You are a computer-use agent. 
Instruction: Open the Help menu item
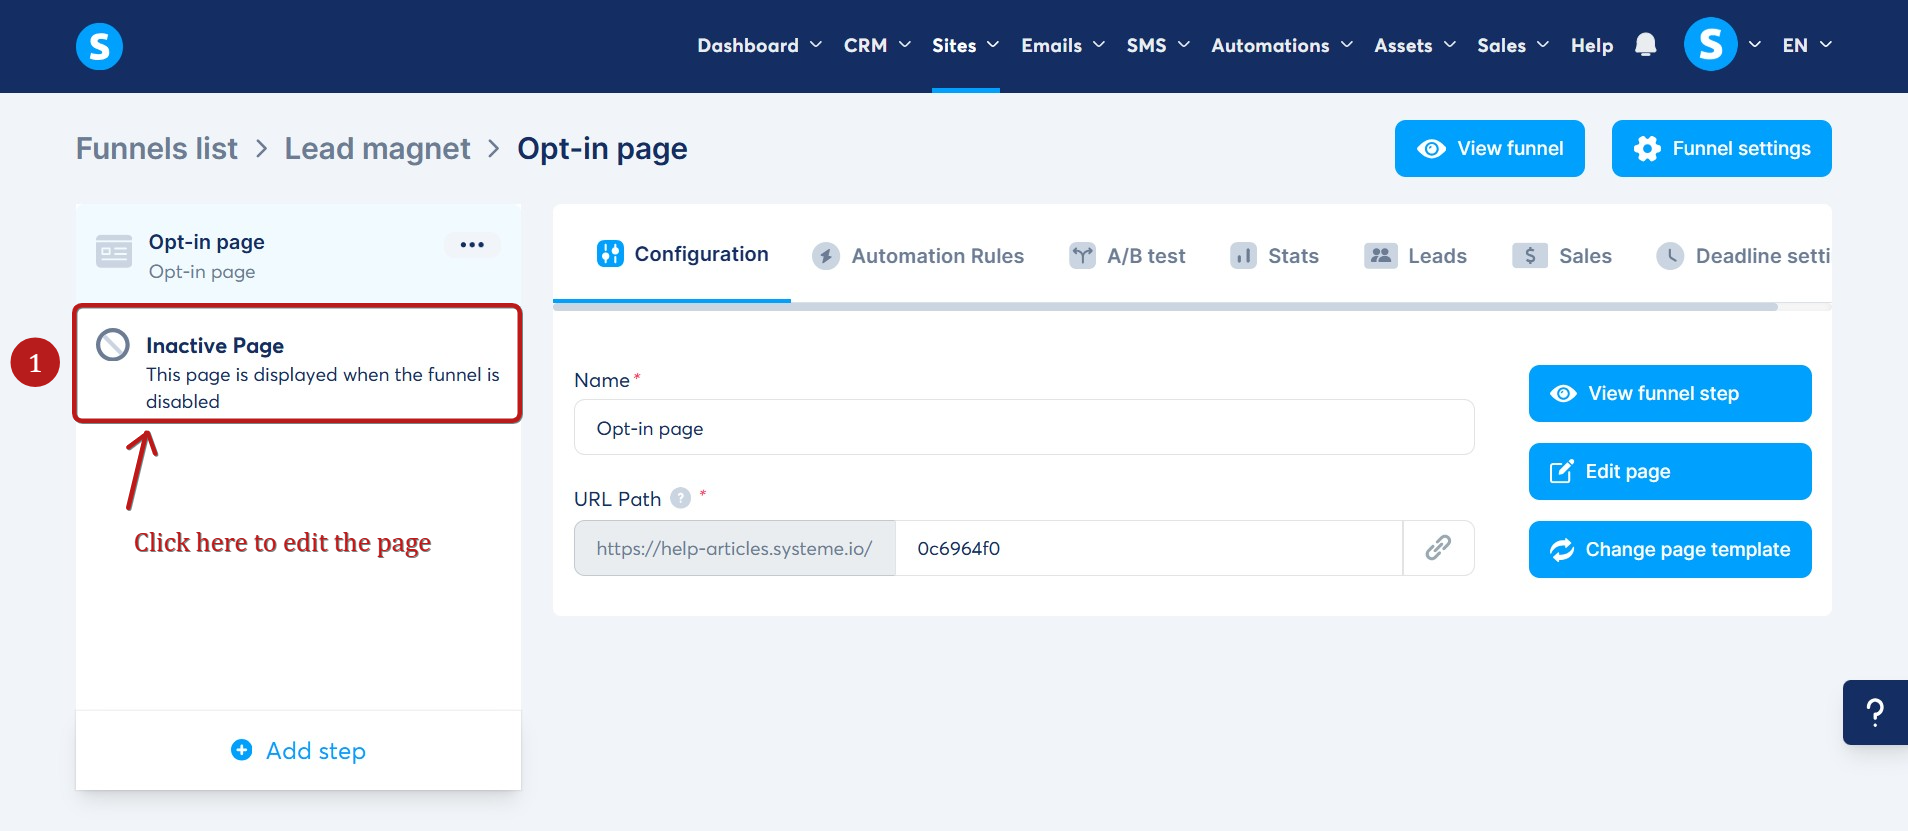point(1592,45)
